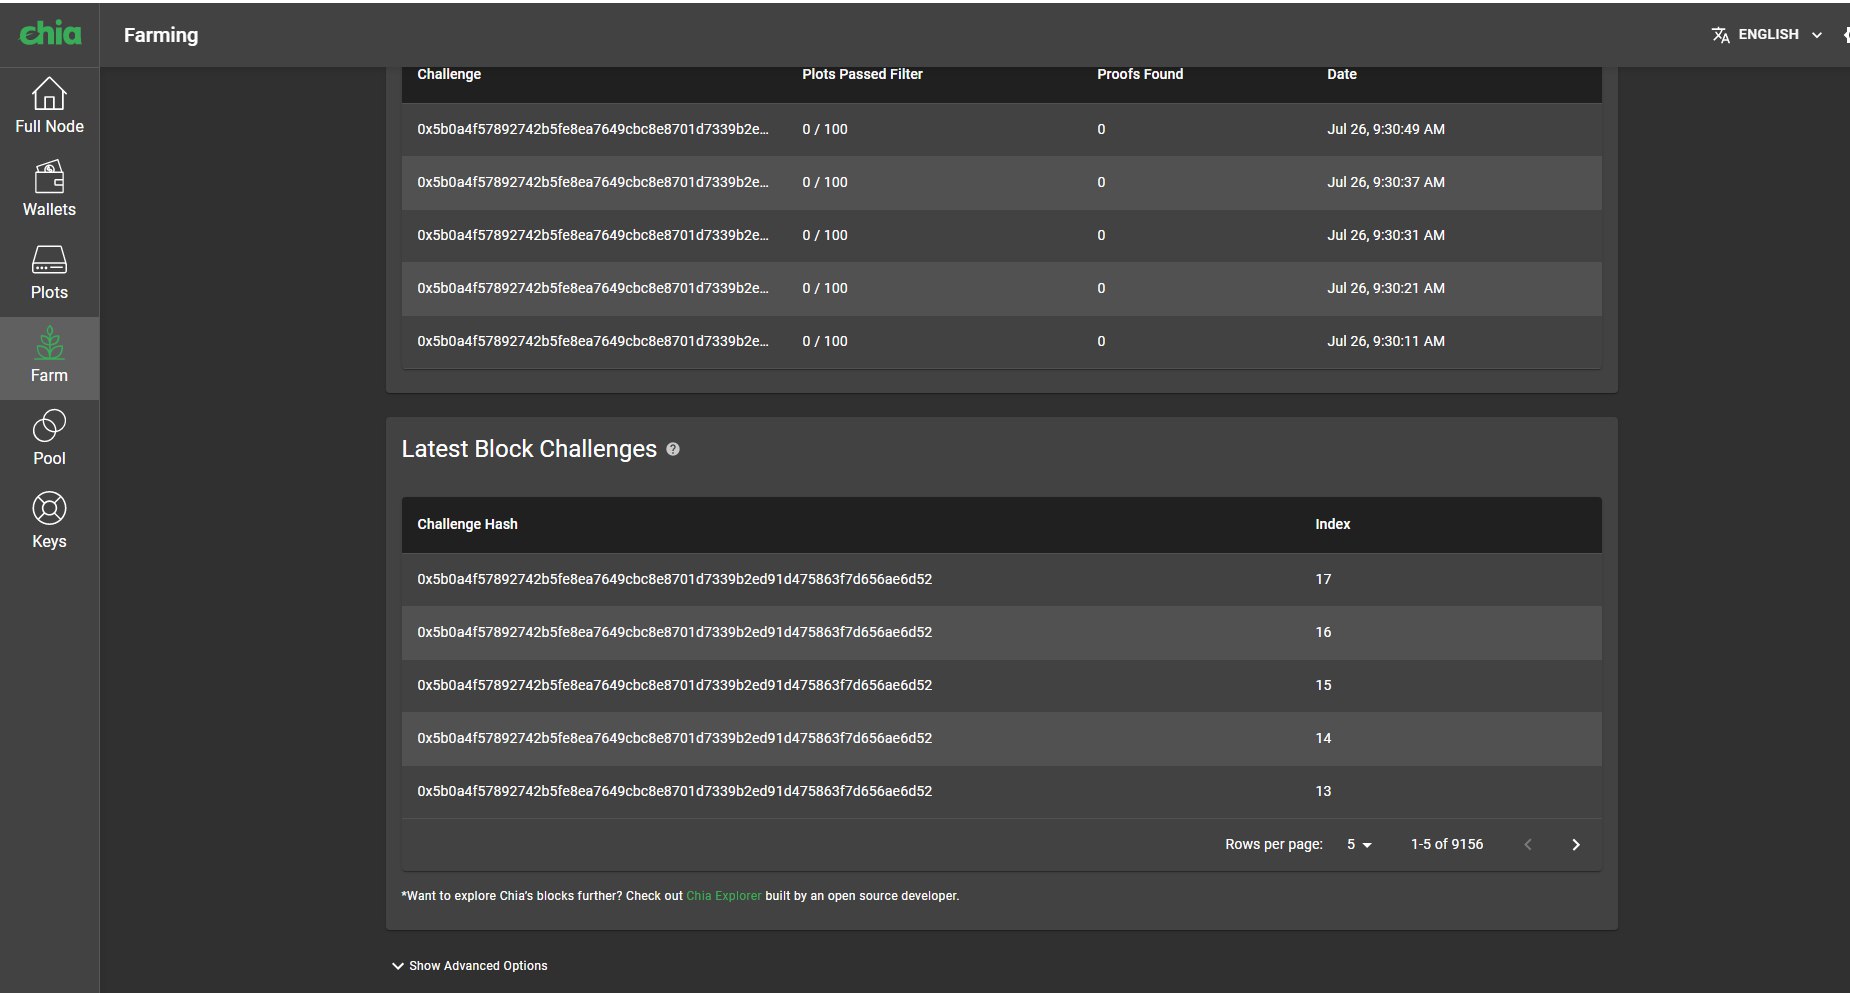Image resolution: width=1850 pixels, height=993 pixels.
Task: Go to the Plots section
Action: point(49,273)
